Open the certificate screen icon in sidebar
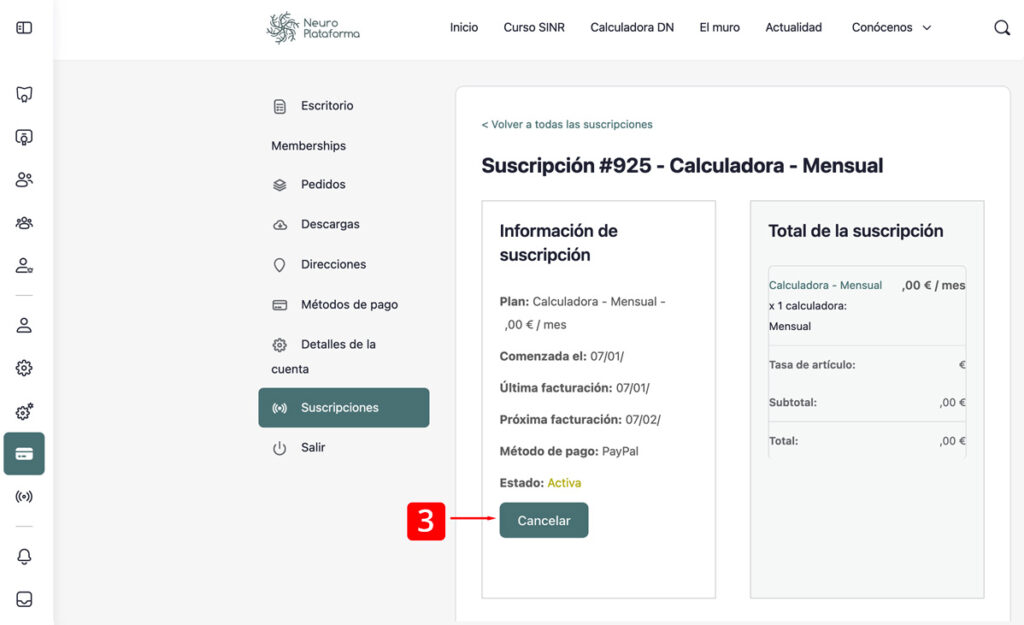Screen dimensions: 1024x625 [x=24, y=137]
